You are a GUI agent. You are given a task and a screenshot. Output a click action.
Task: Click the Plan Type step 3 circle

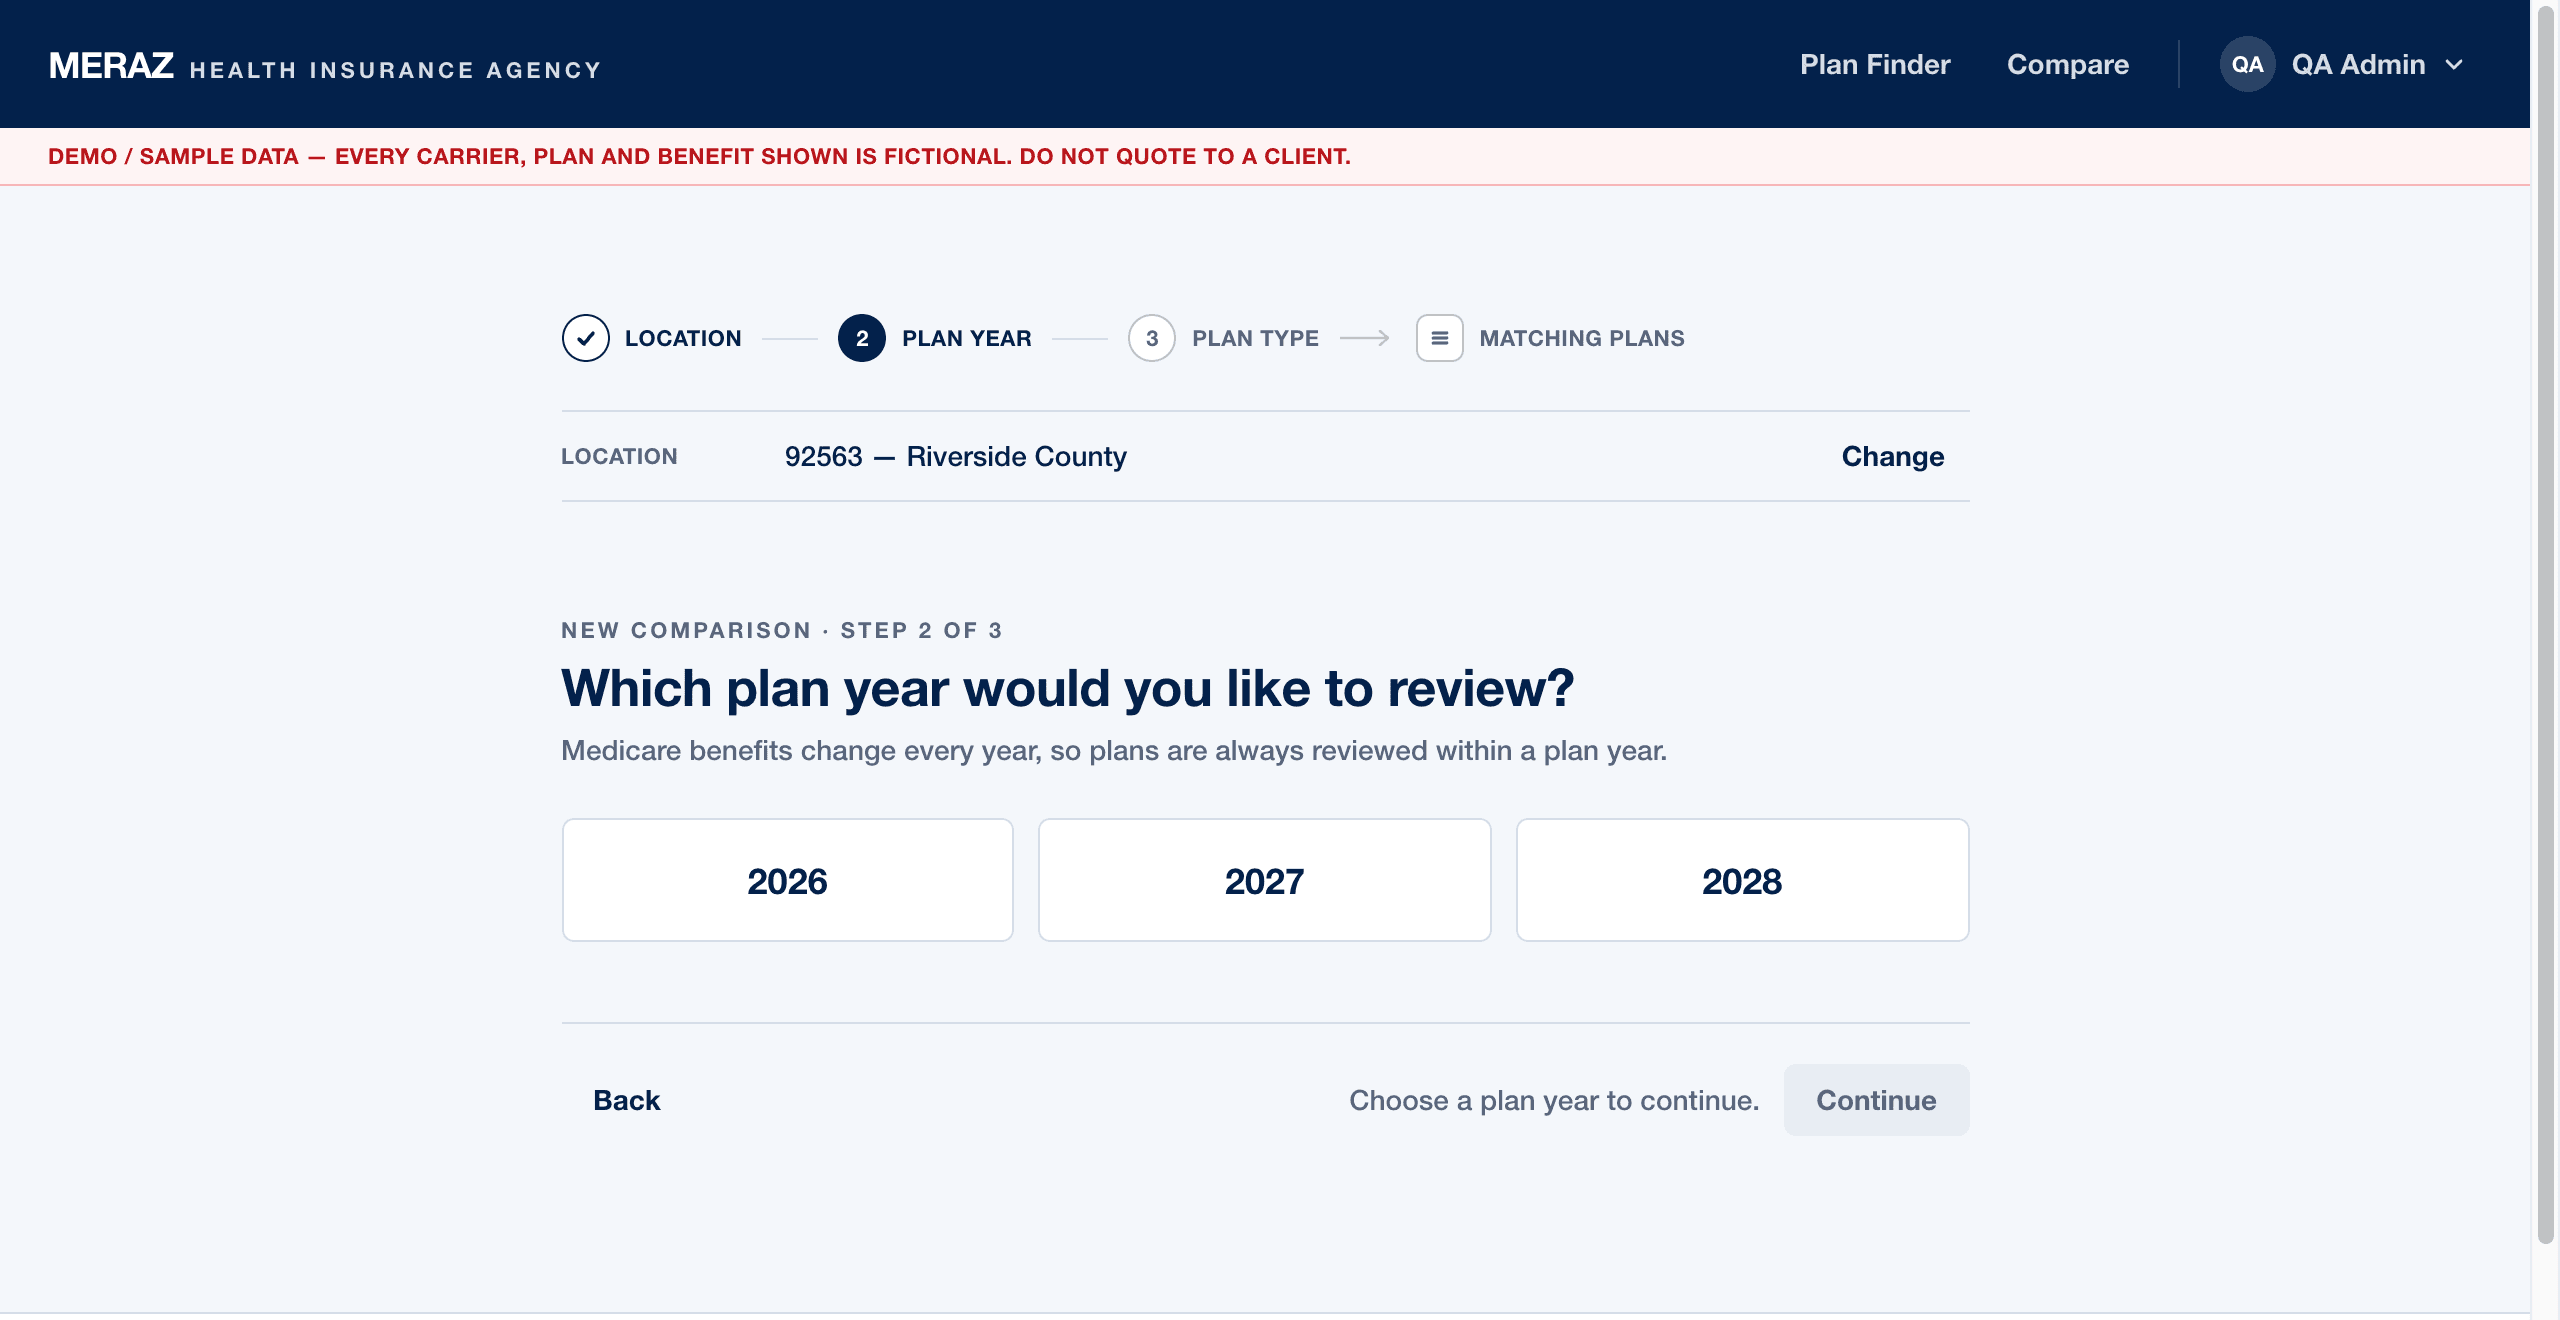point(1152,338)
